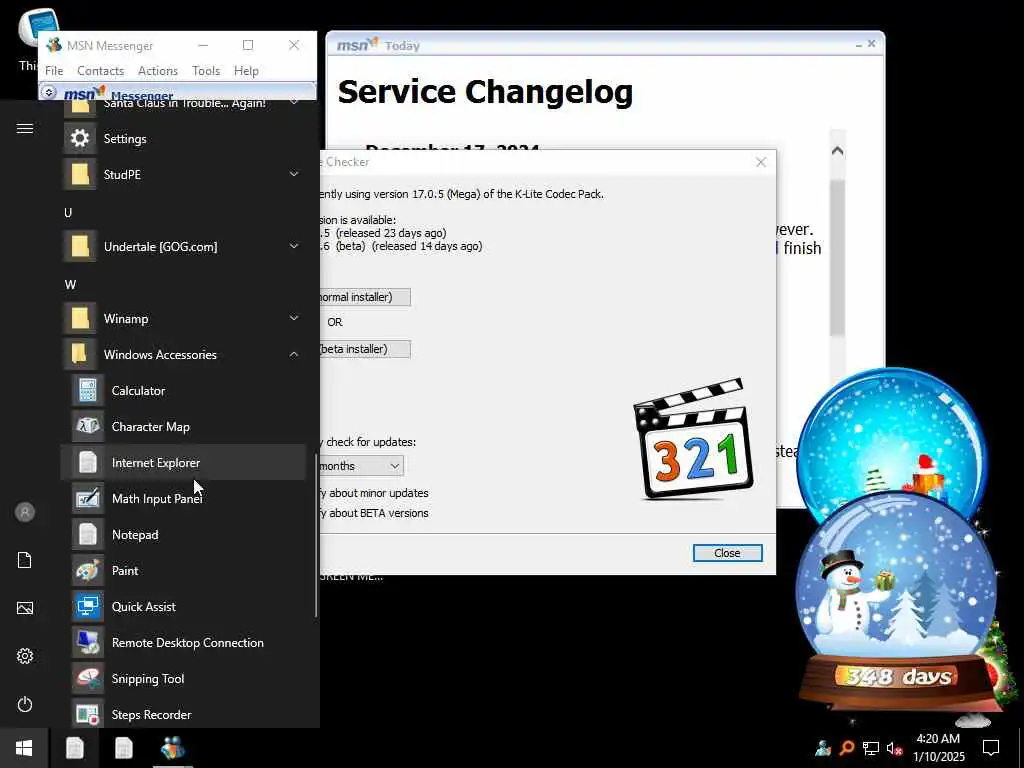
Task: Expand the StudPE folder
Action: [294, 174]
